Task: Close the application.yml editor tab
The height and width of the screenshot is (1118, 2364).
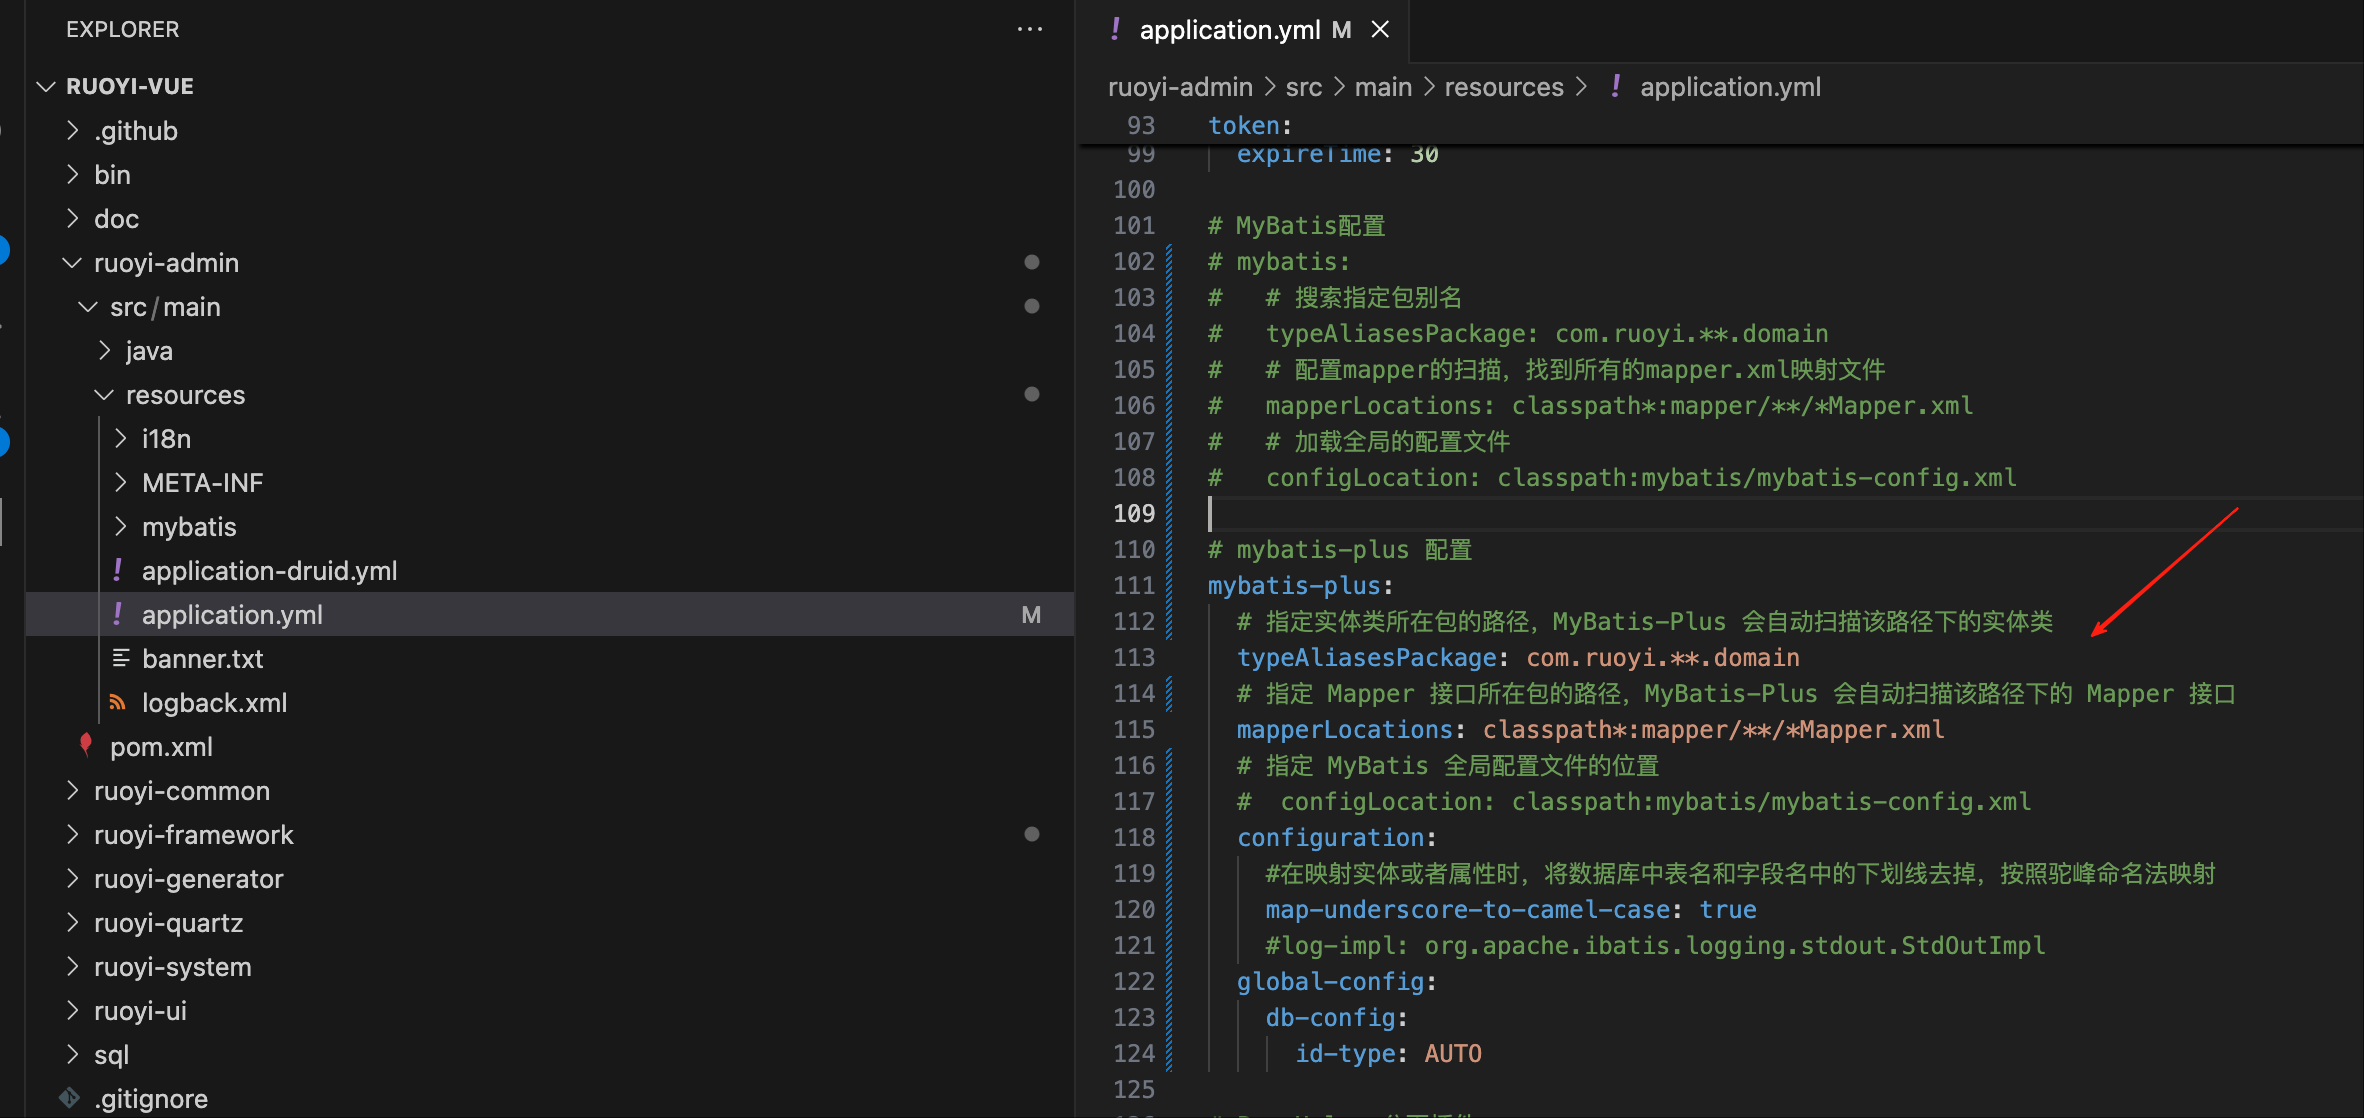Action: pyautogui.click(x=1380, y=30)
